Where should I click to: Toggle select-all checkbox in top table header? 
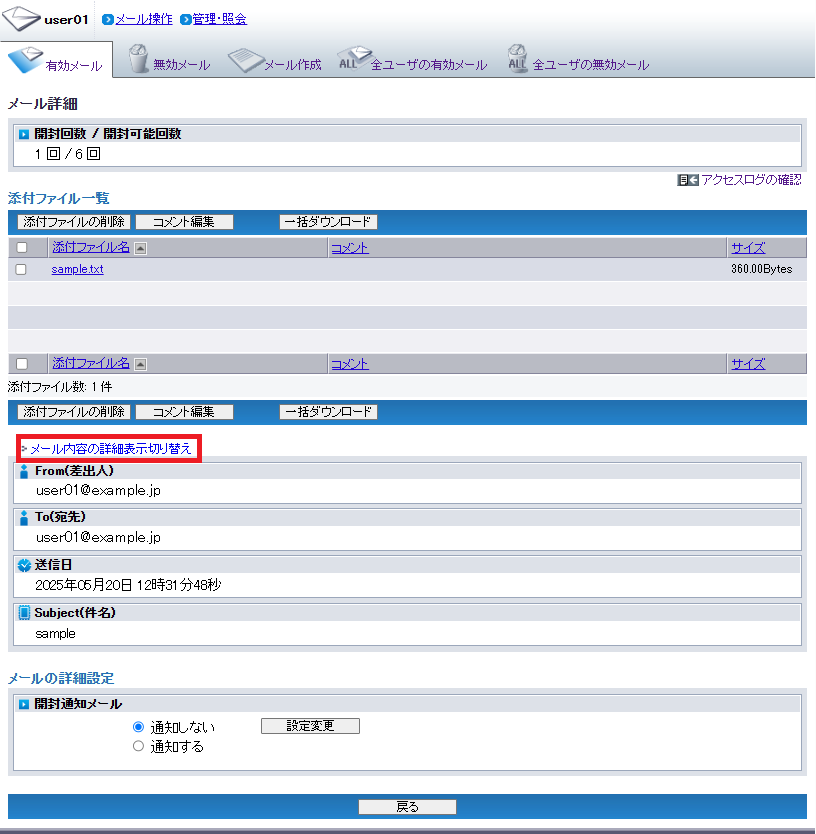pyautogui.click(x=21, y=249)
